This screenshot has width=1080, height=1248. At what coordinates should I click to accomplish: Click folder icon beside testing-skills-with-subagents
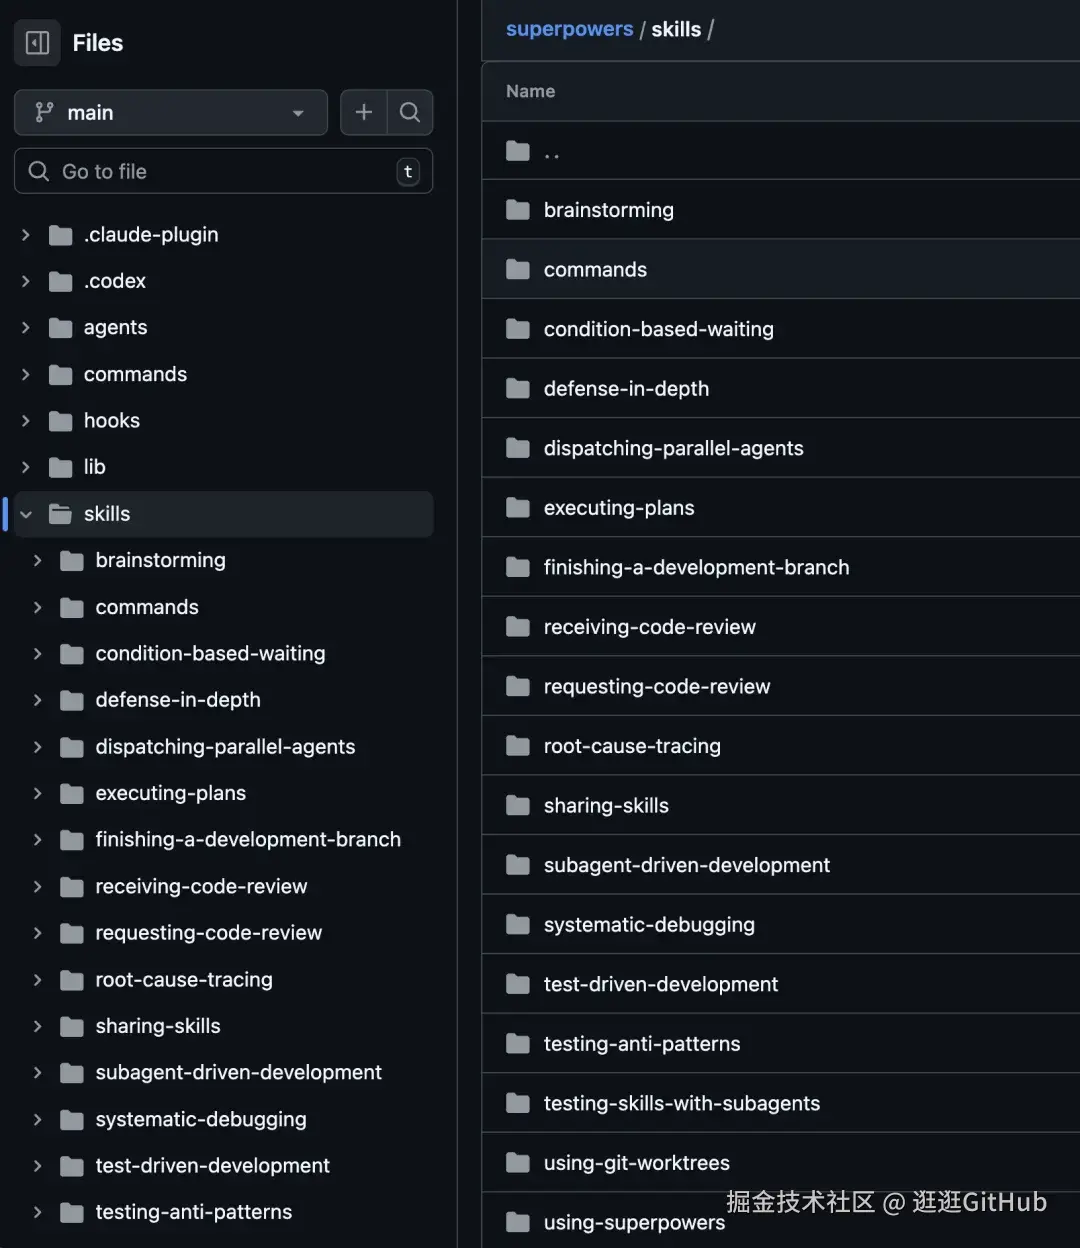(x=518, y=1103)
